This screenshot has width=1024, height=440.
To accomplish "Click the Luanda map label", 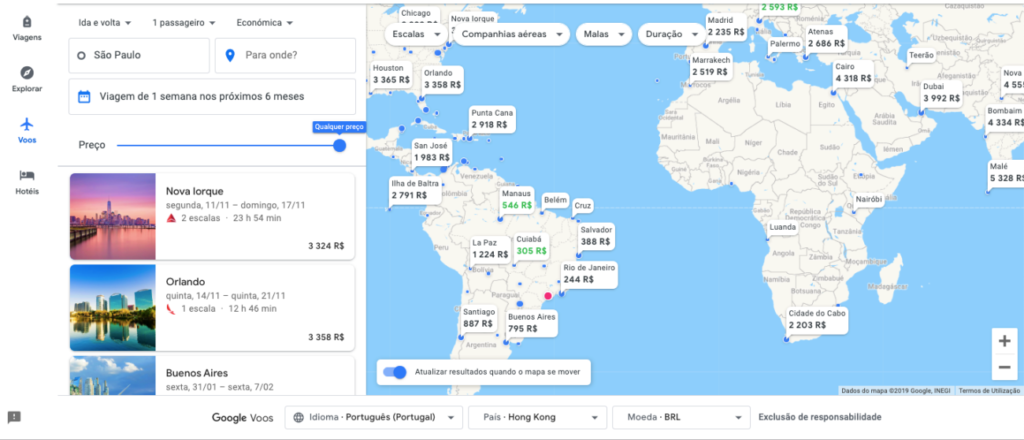I will click(x=783, y=228).
